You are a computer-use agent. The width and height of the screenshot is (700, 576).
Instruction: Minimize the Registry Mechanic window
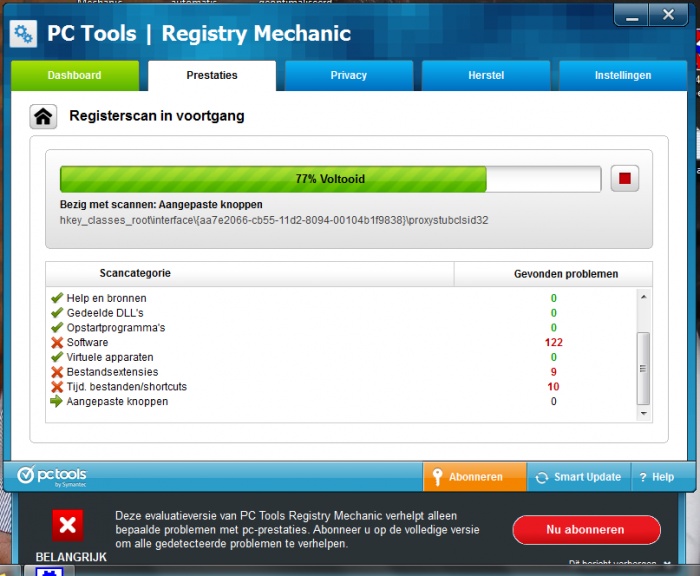pos(632,16)
